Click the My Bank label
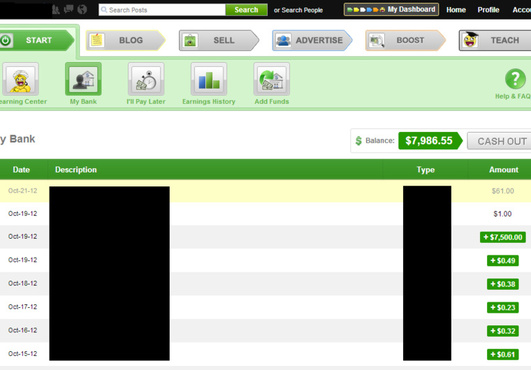531x370 pixels. [x=83, y=102]
